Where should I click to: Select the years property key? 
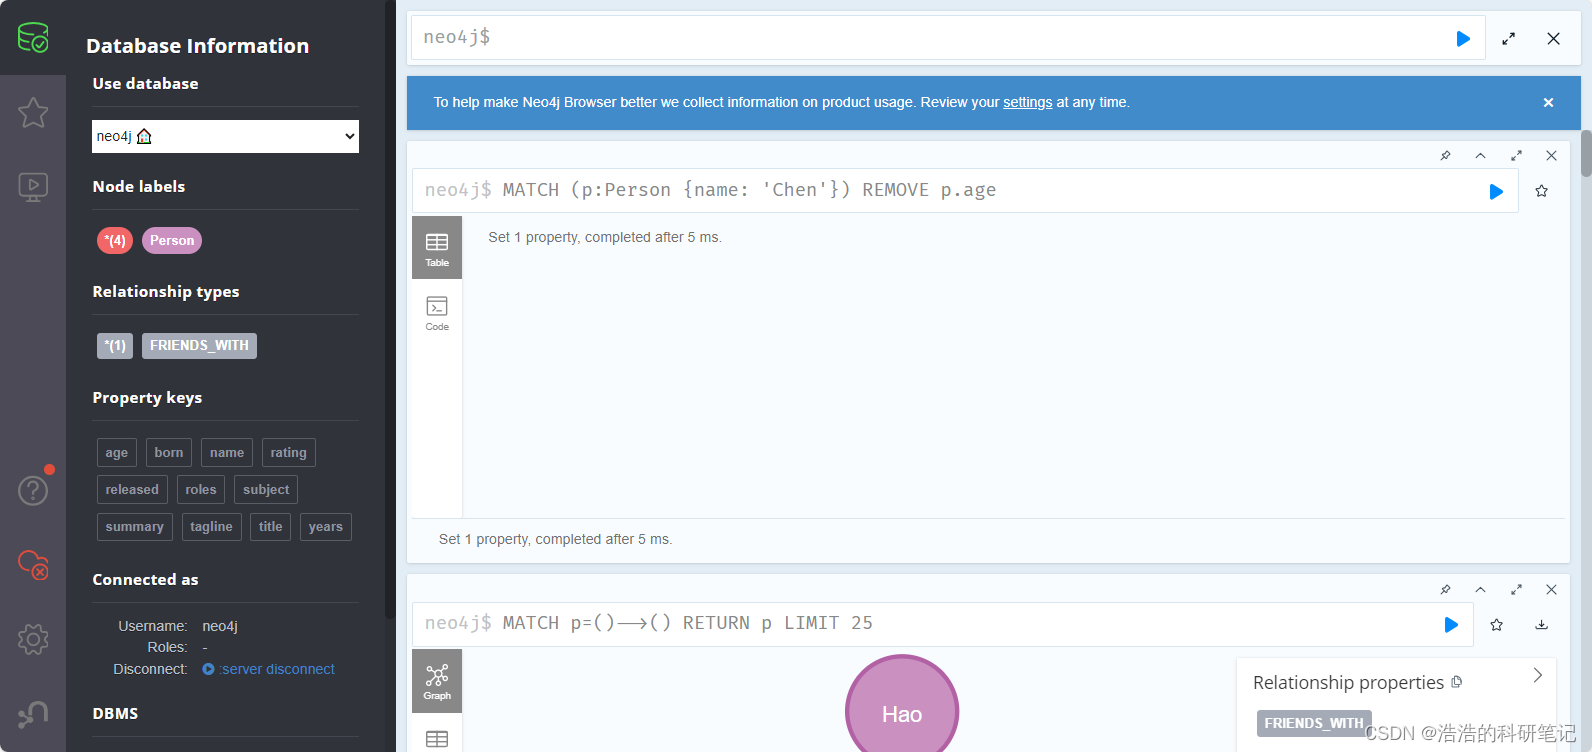[326, 527]
